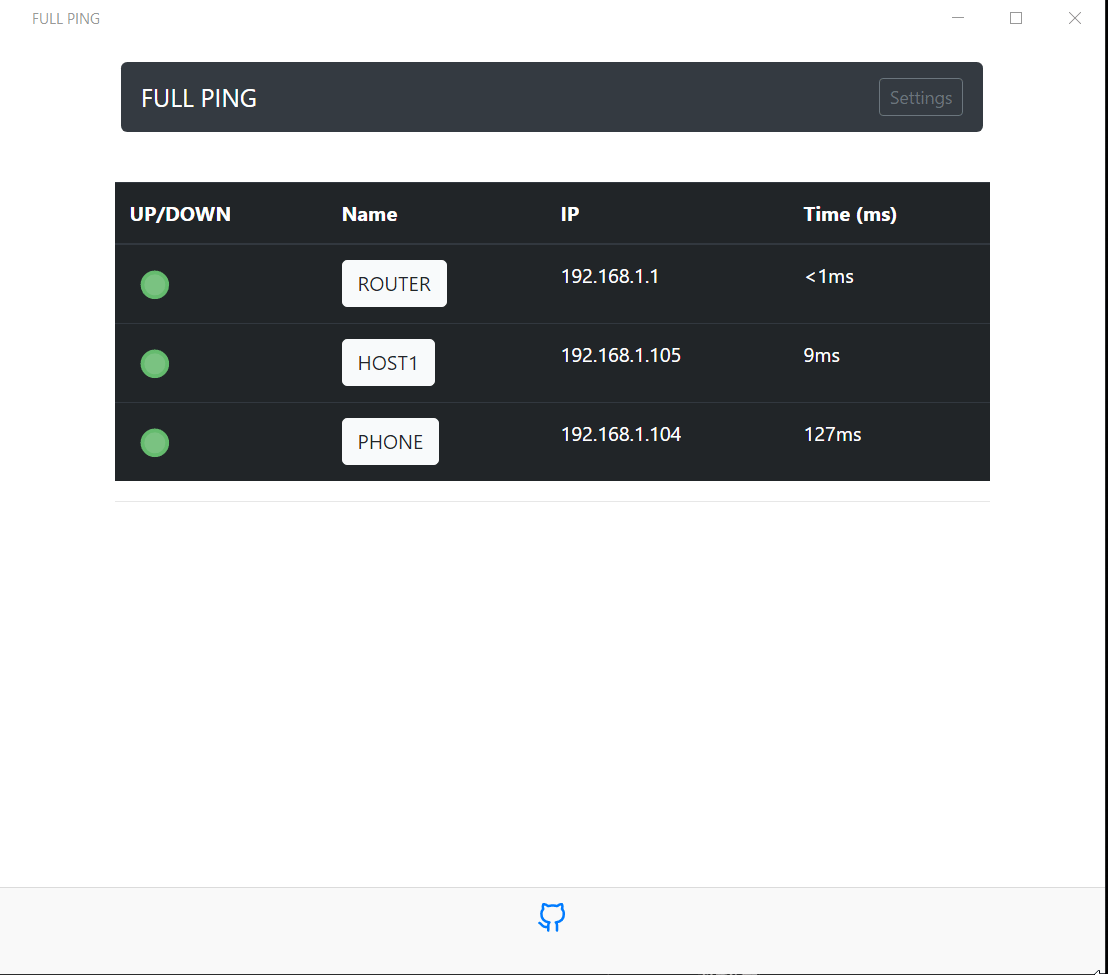Click the IP address 192.168.1.1
Image resolution: width=1108 pixels, height=975 pixels.
(x=610, y=276)
